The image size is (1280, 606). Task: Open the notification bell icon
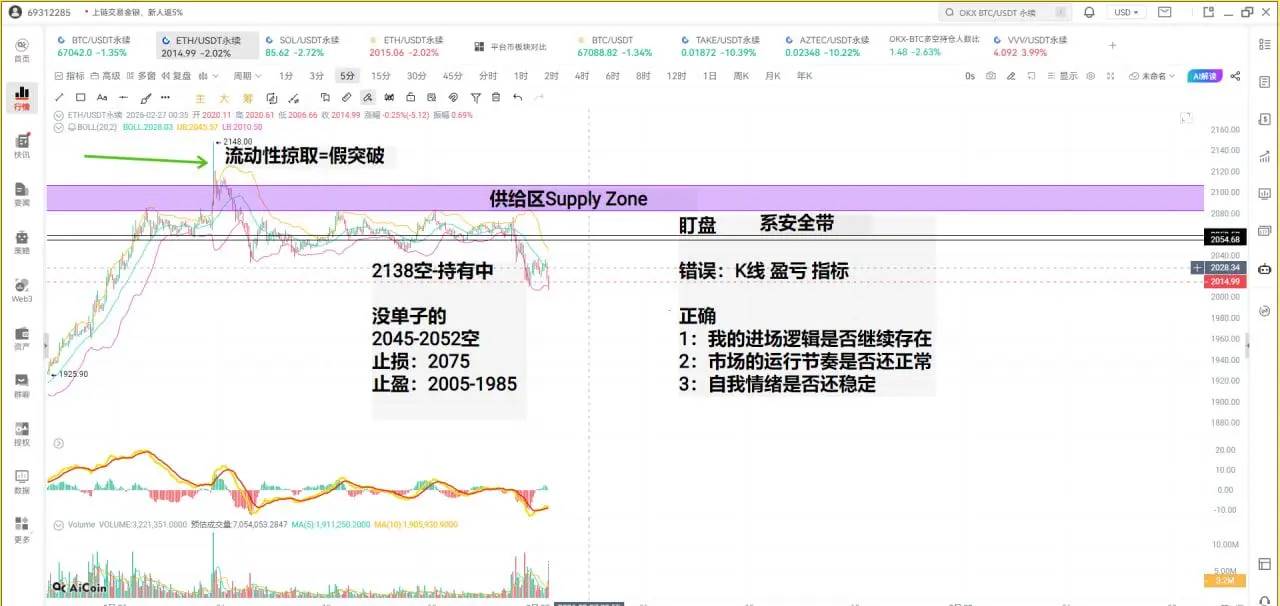1089,12
